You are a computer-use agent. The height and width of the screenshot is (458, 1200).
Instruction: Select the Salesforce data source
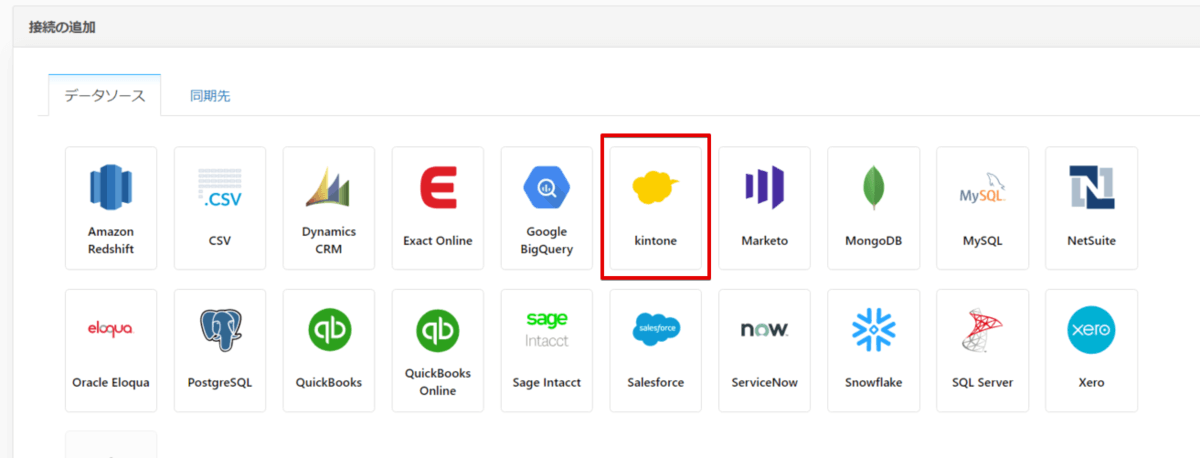[x=656, y=350]
